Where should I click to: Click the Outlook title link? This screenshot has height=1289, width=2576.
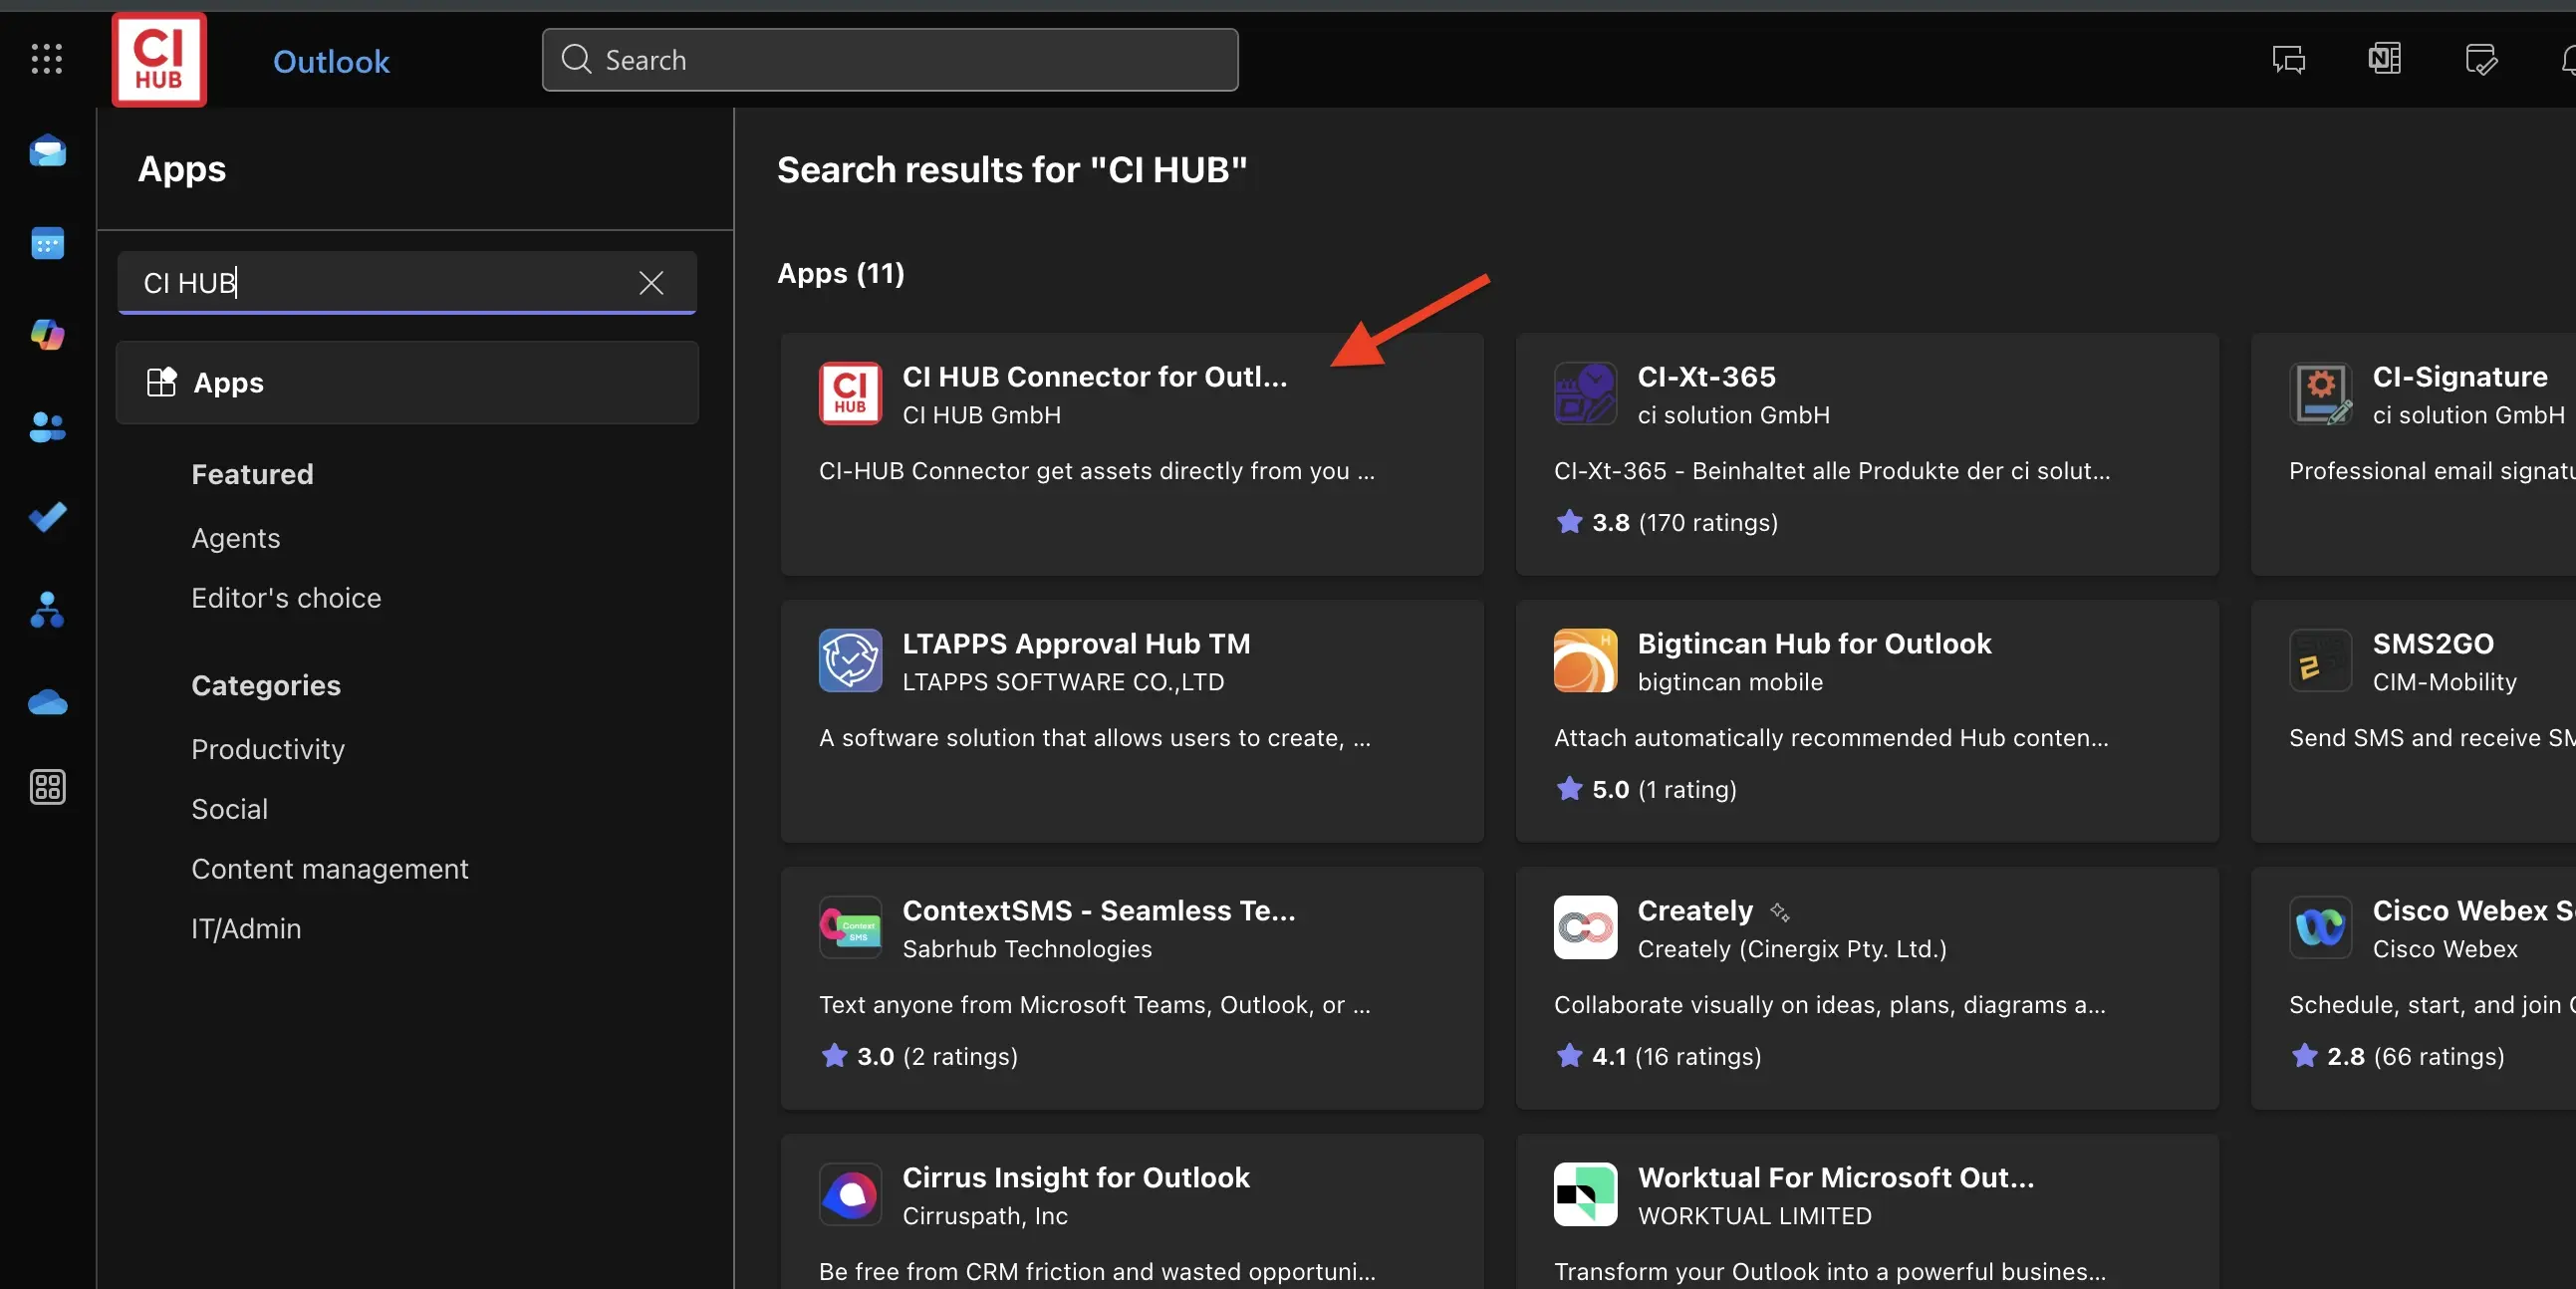pos(331,61)
